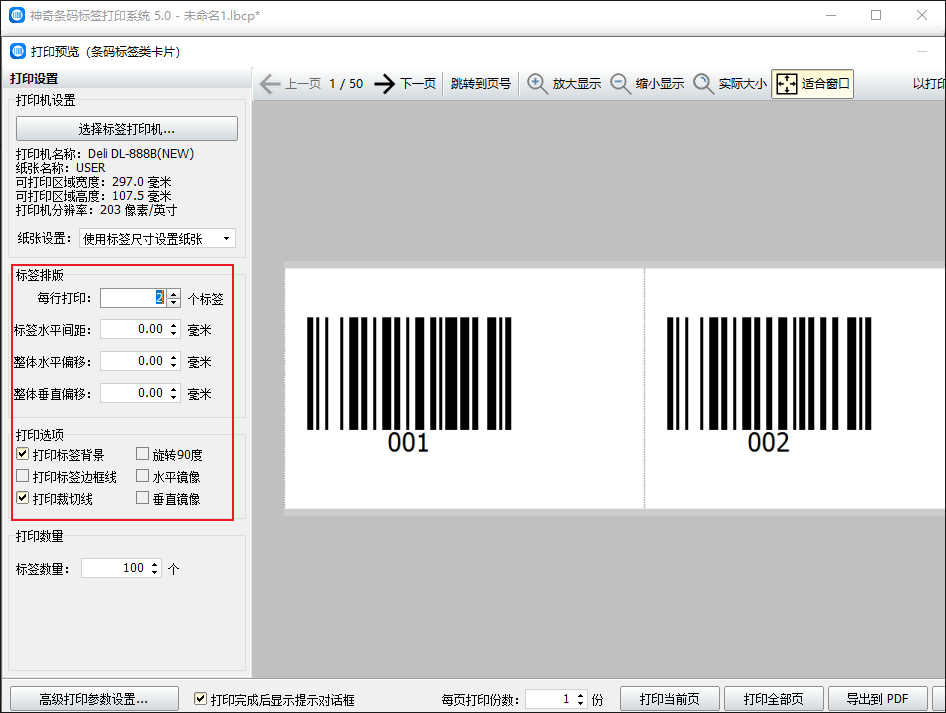The width and height of the screenshot is (946, 713).
Task: Enable 垂直镜像 checkbox
Action: point(142,498)
